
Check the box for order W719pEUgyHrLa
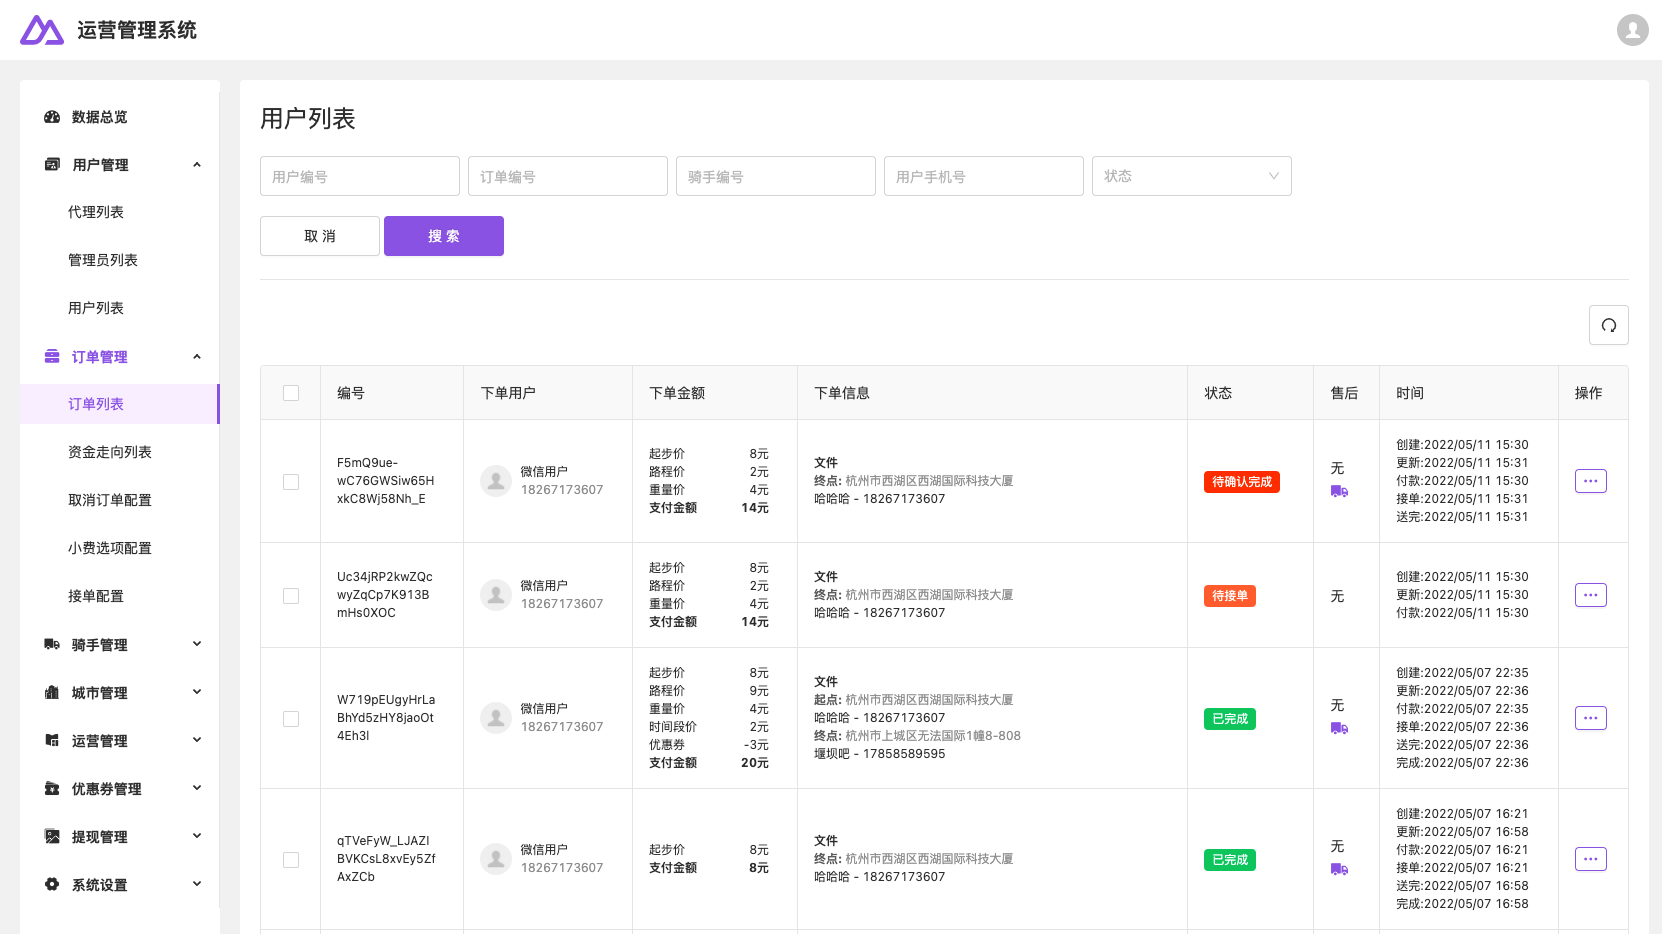coord(291,719)
